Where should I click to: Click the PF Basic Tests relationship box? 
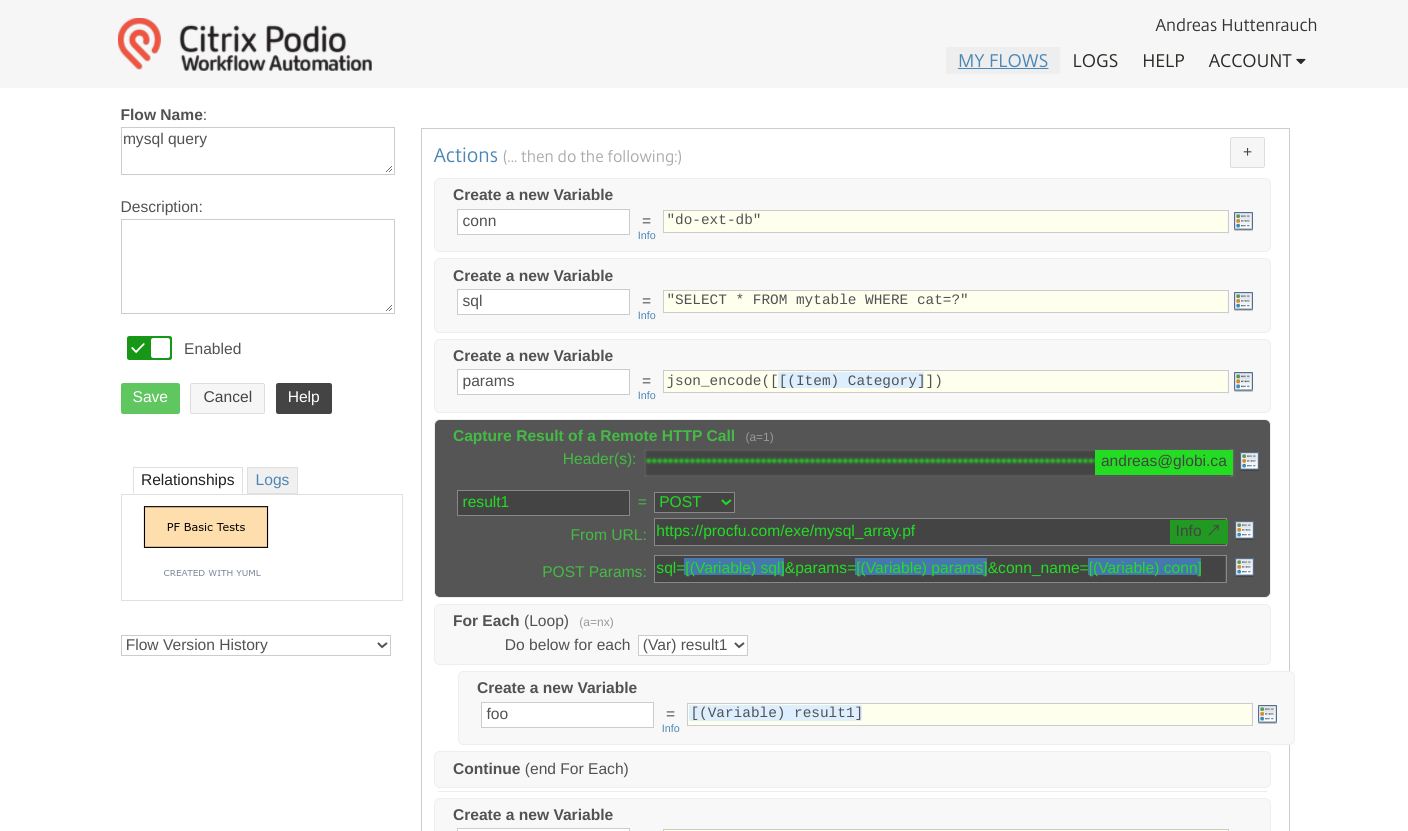(x=205, y=526)
